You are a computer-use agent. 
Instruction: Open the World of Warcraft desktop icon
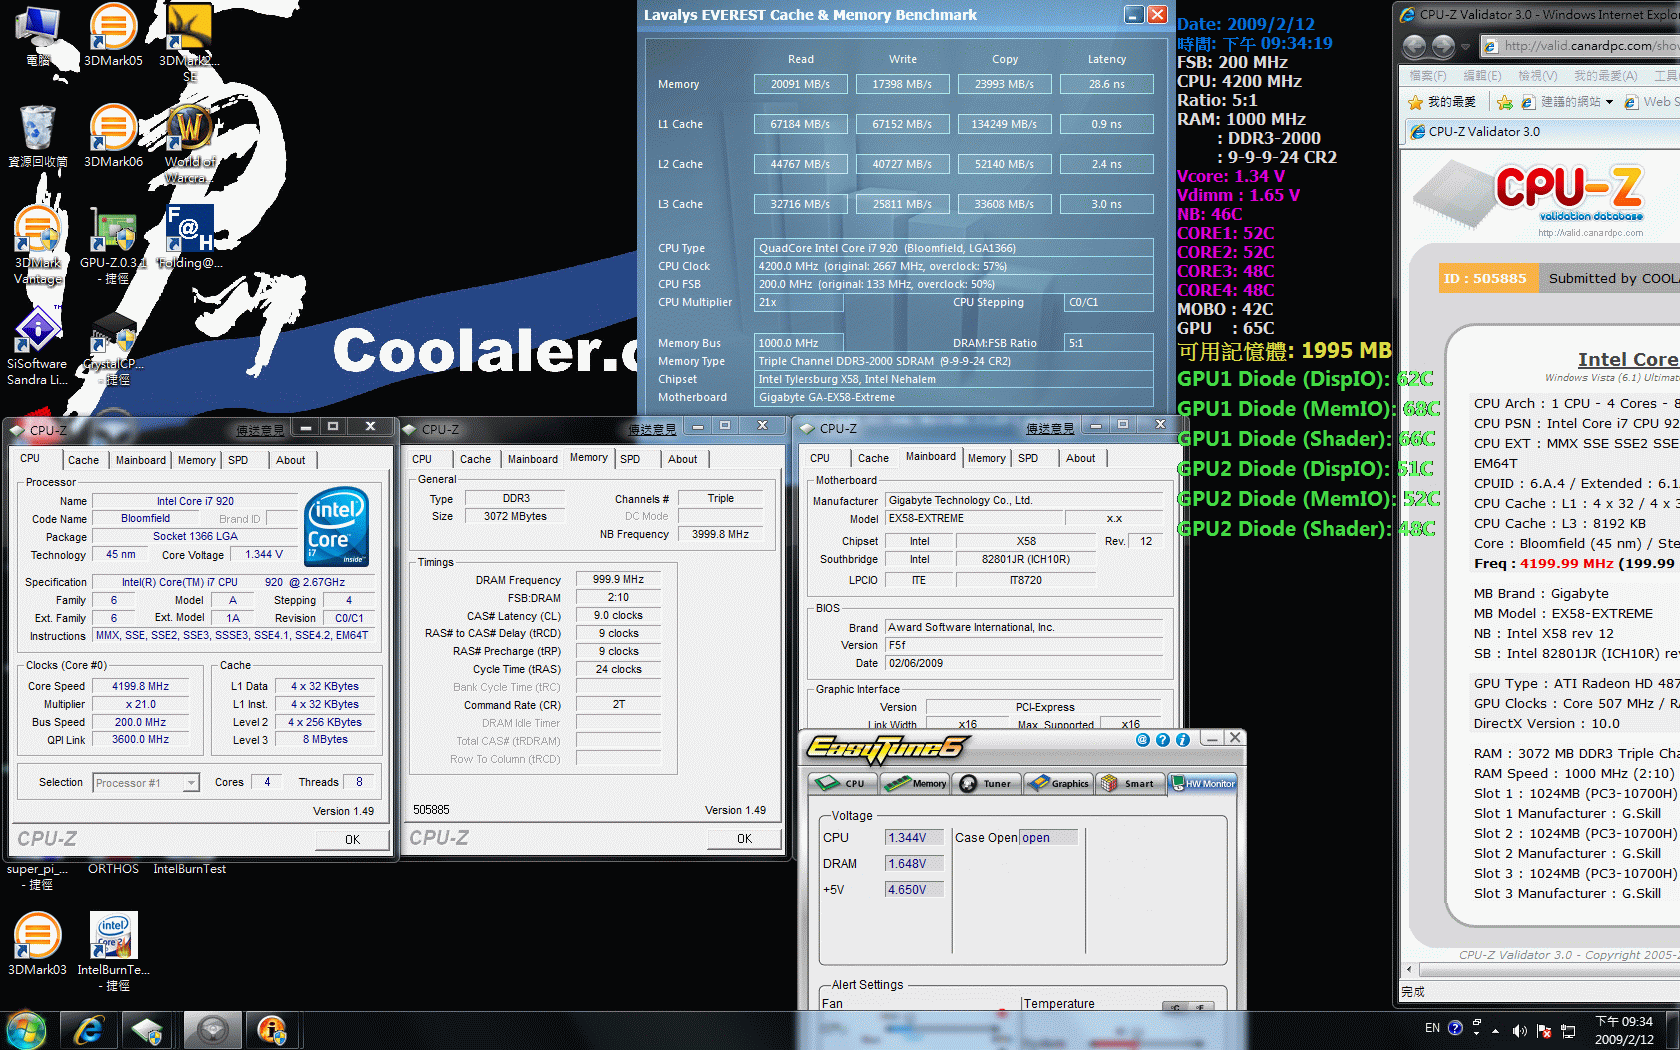coord(189,143)
